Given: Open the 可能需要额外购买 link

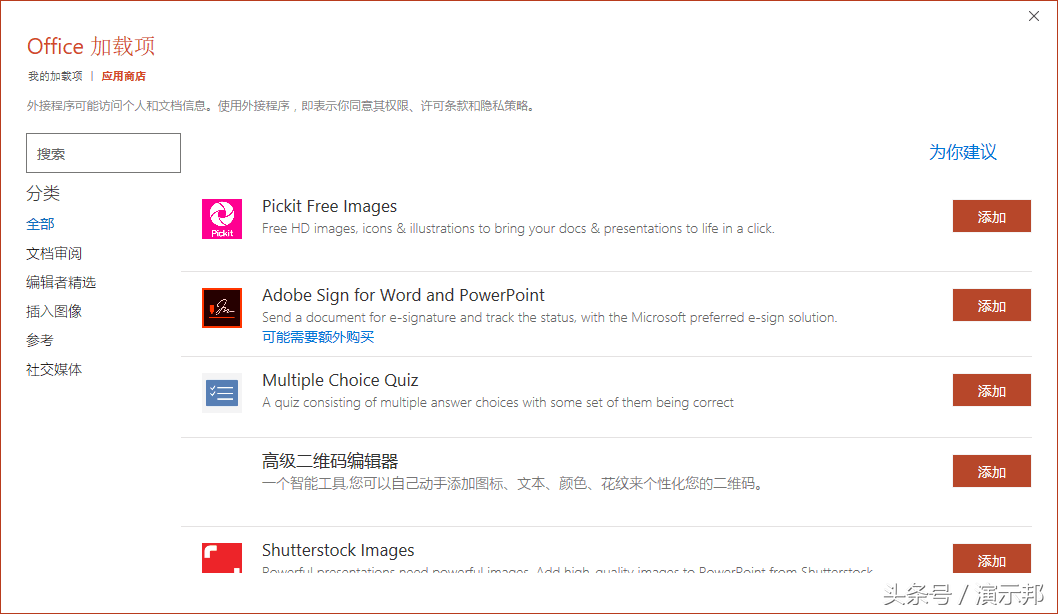Looking at the screenshot, I should coord(318,337).
